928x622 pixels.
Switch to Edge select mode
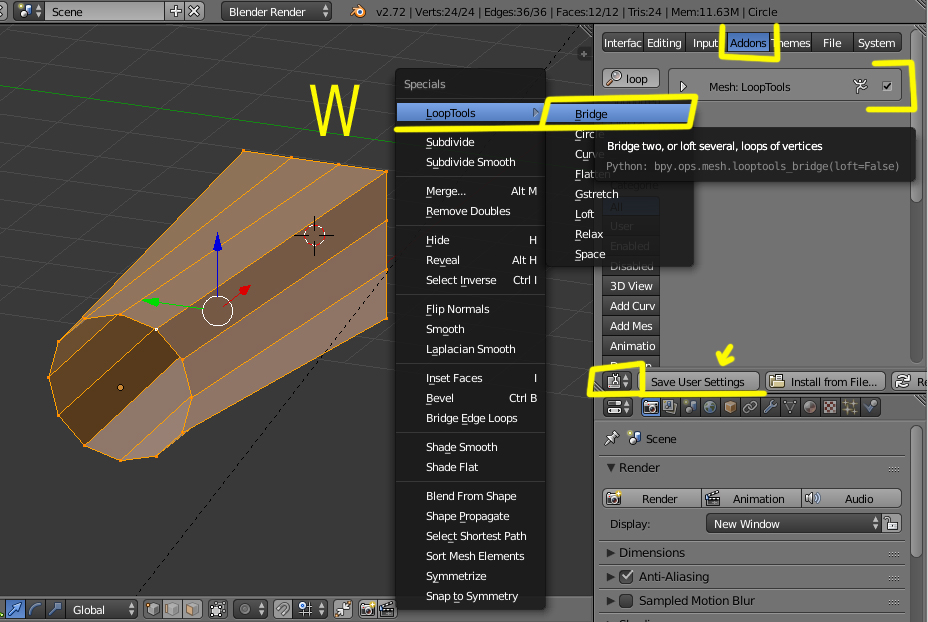pyautogui.click(x=172, y=609)
